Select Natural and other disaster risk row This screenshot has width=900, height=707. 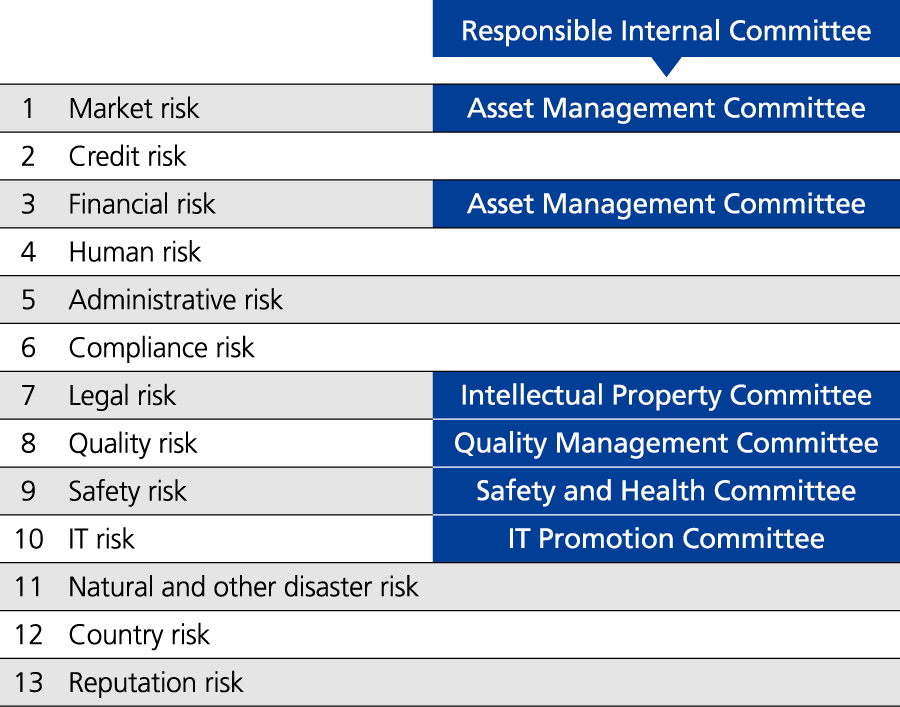[450, 586]
